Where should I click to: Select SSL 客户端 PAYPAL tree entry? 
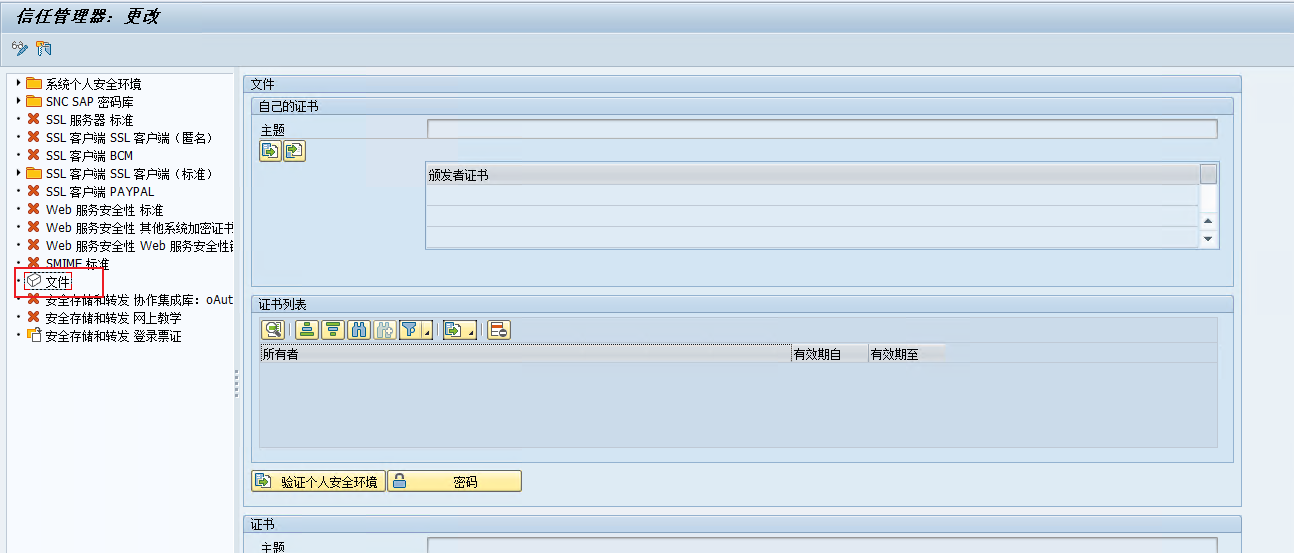pos(100,192)
